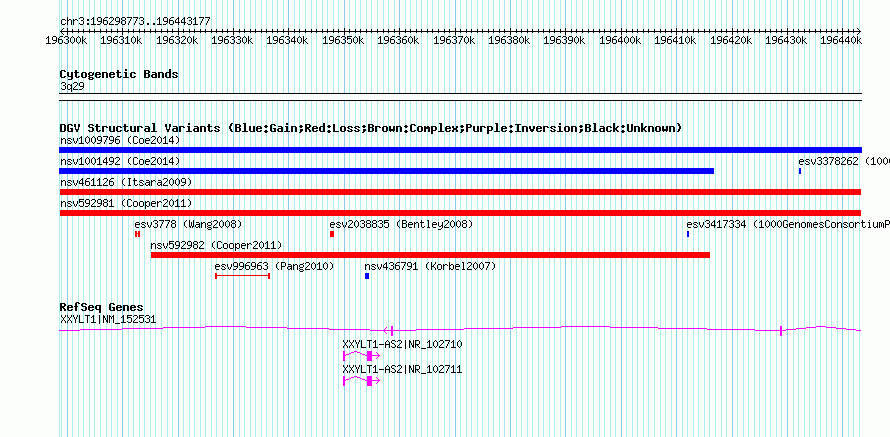Click the XXYLT1|NM_152531 gene label

click(x=108, y=320)
